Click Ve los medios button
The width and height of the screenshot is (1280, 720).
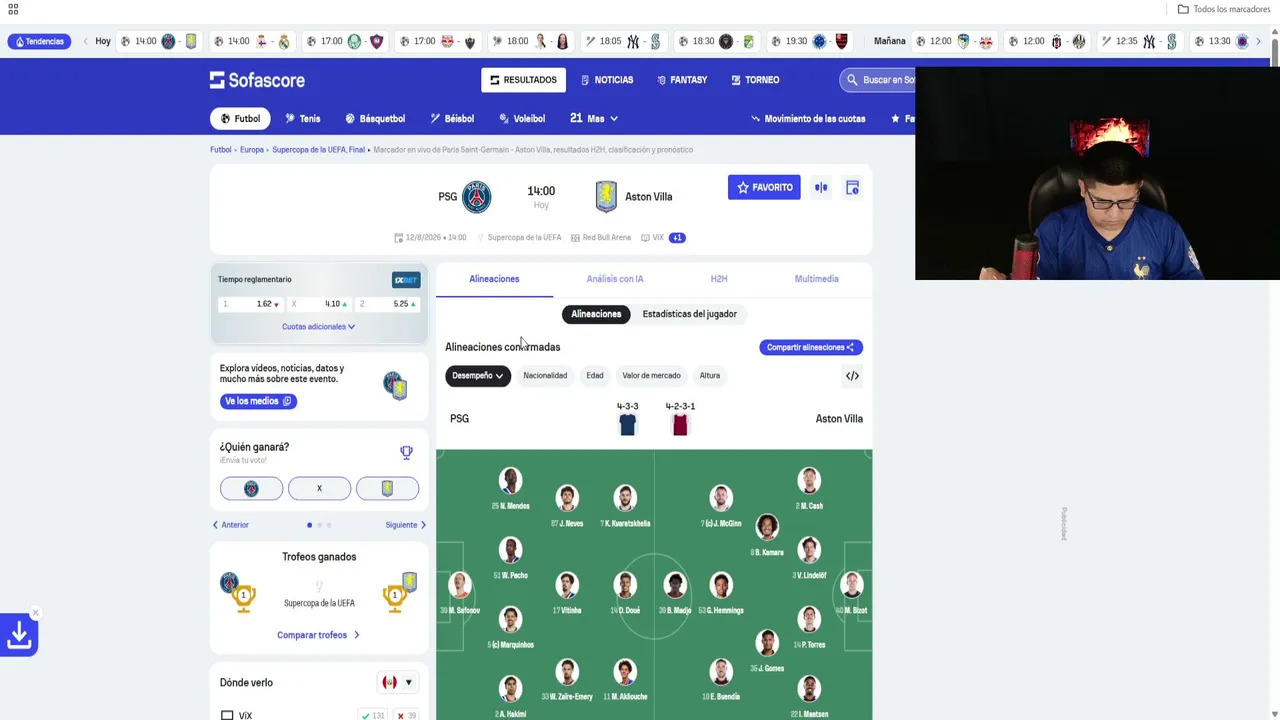[258, 401]
